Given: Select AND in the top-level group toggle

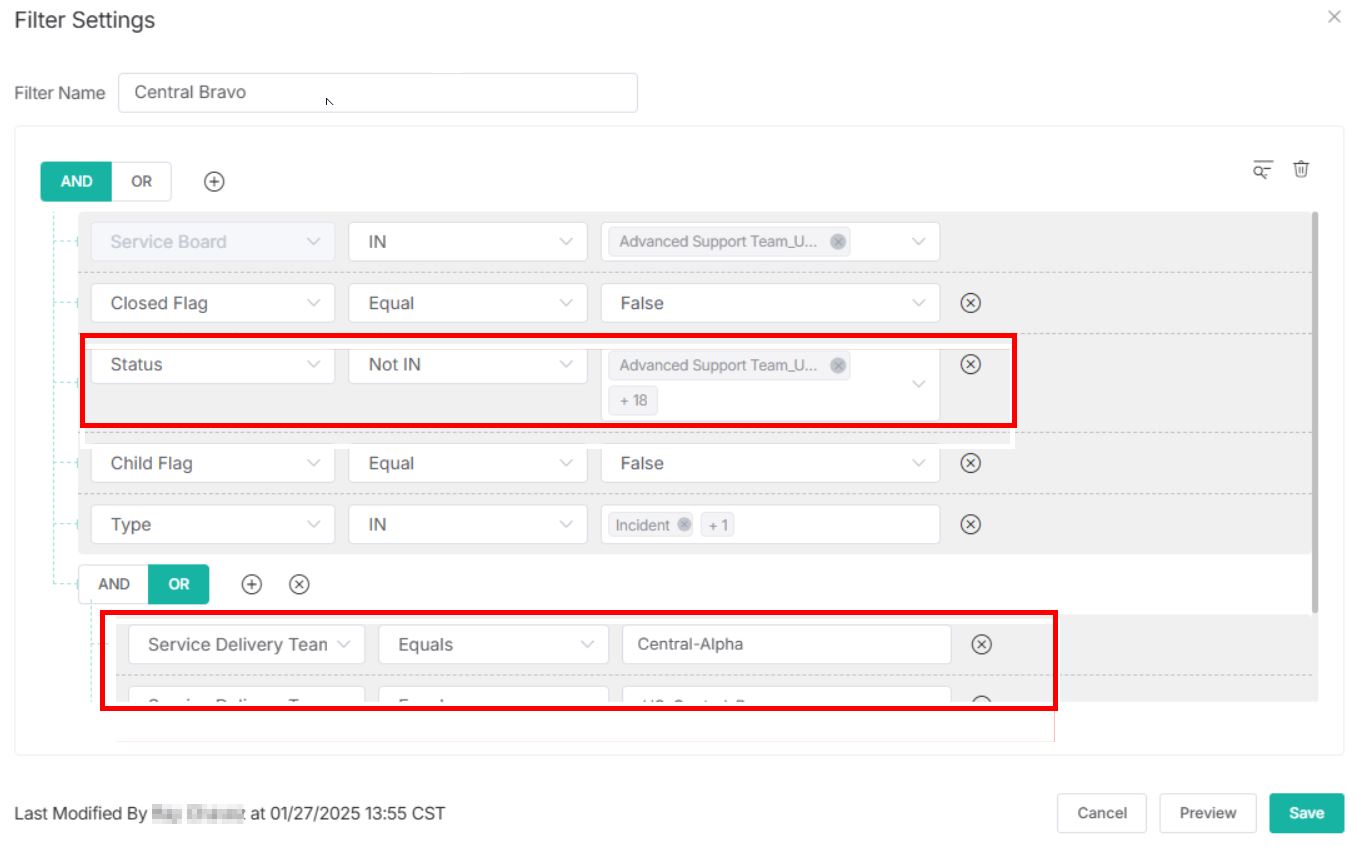Looking at the screenshot, I should click(x=76, y=181).
